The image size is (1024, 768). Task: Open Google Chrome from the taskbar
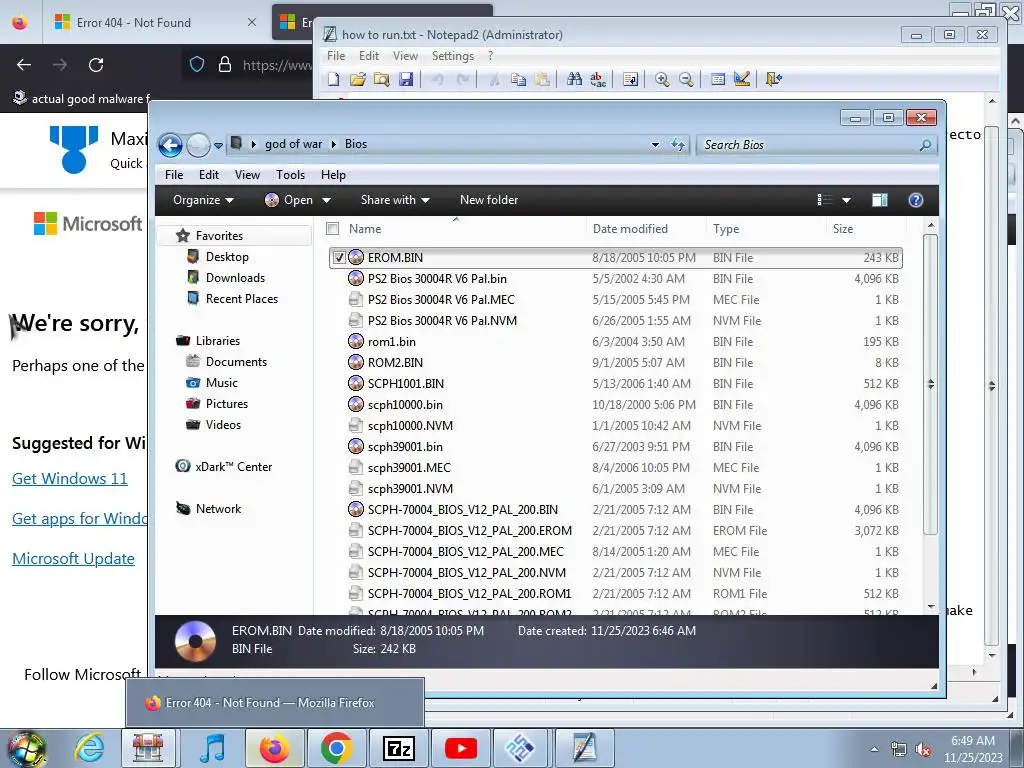click(x=336, y=748)
